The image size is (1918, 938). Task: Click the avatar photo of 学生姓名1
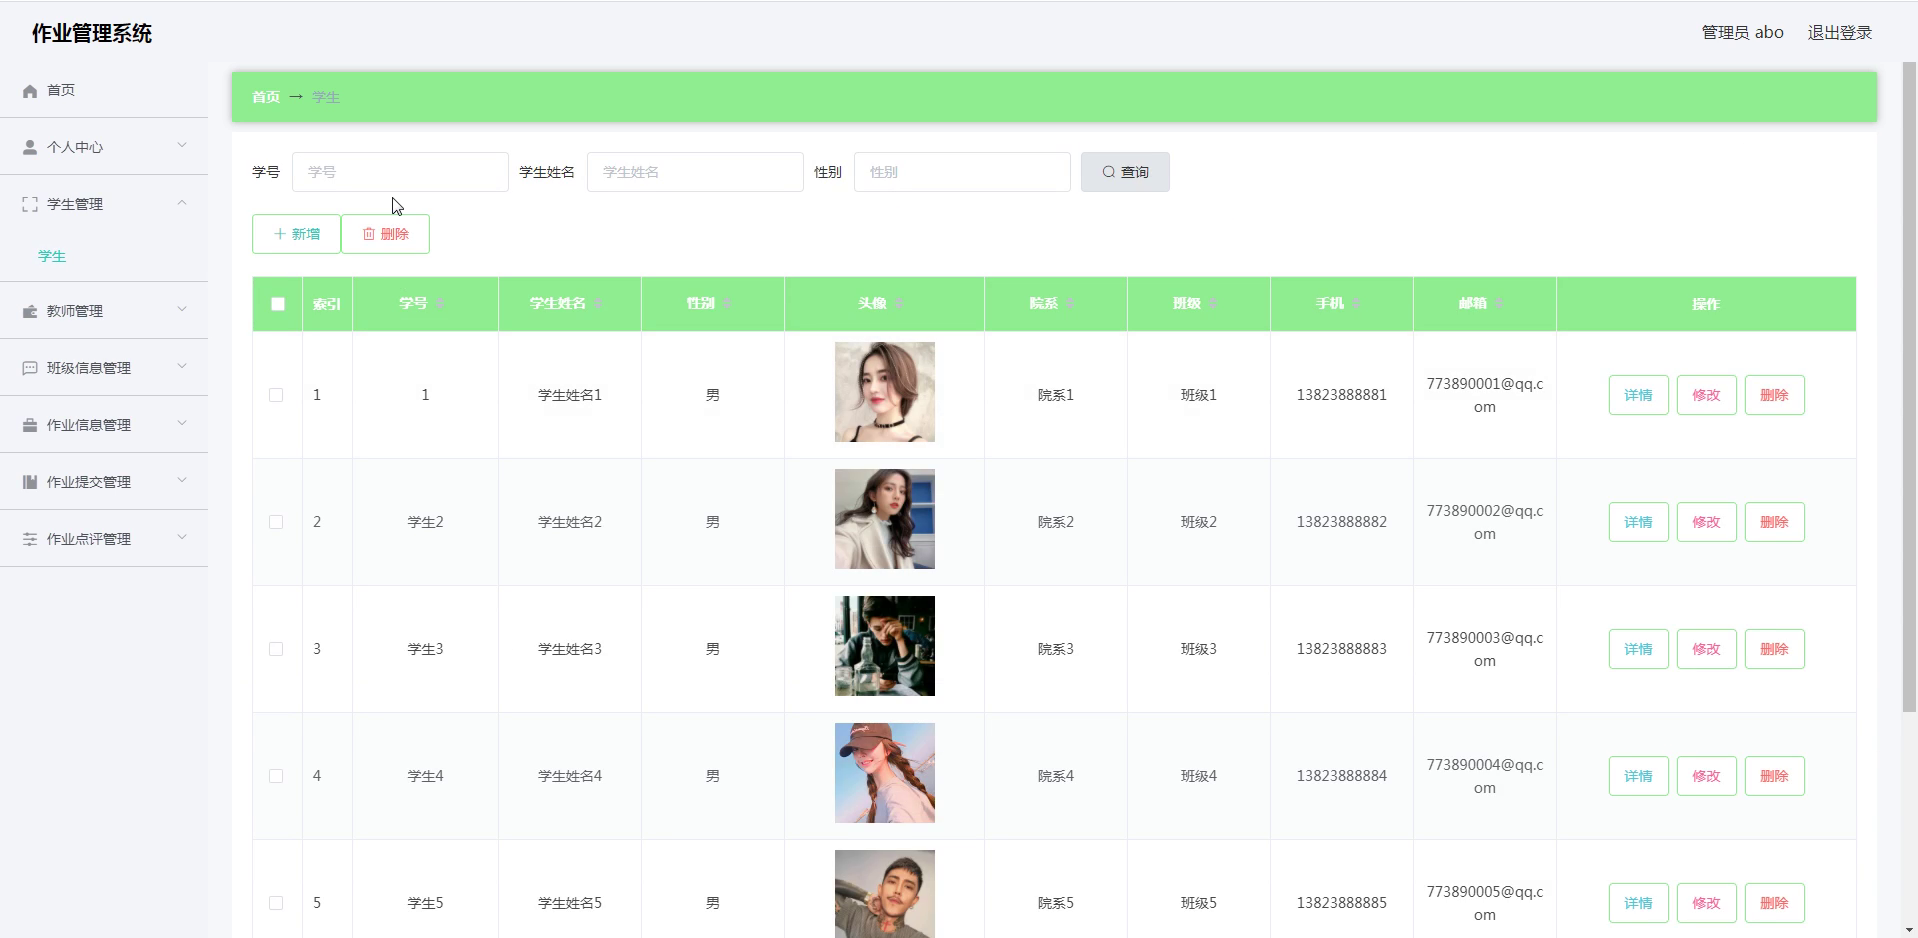885,392
